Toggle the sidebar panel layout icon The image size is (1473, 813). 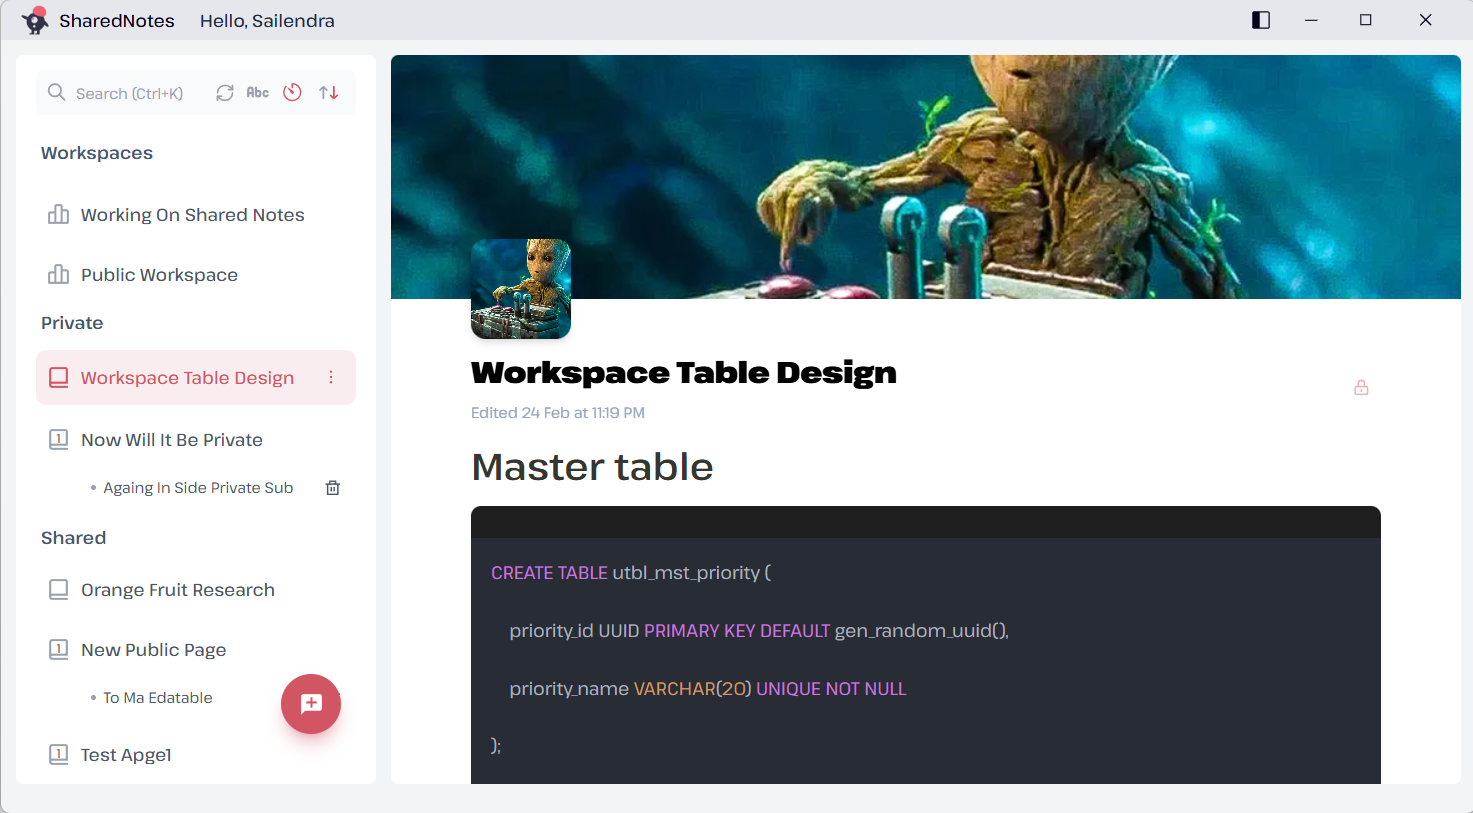(1261, 20)
